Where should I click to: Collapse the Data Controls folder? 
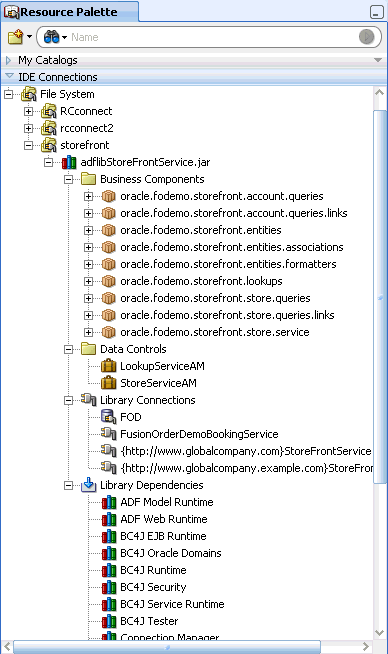(x=68, y=350)
